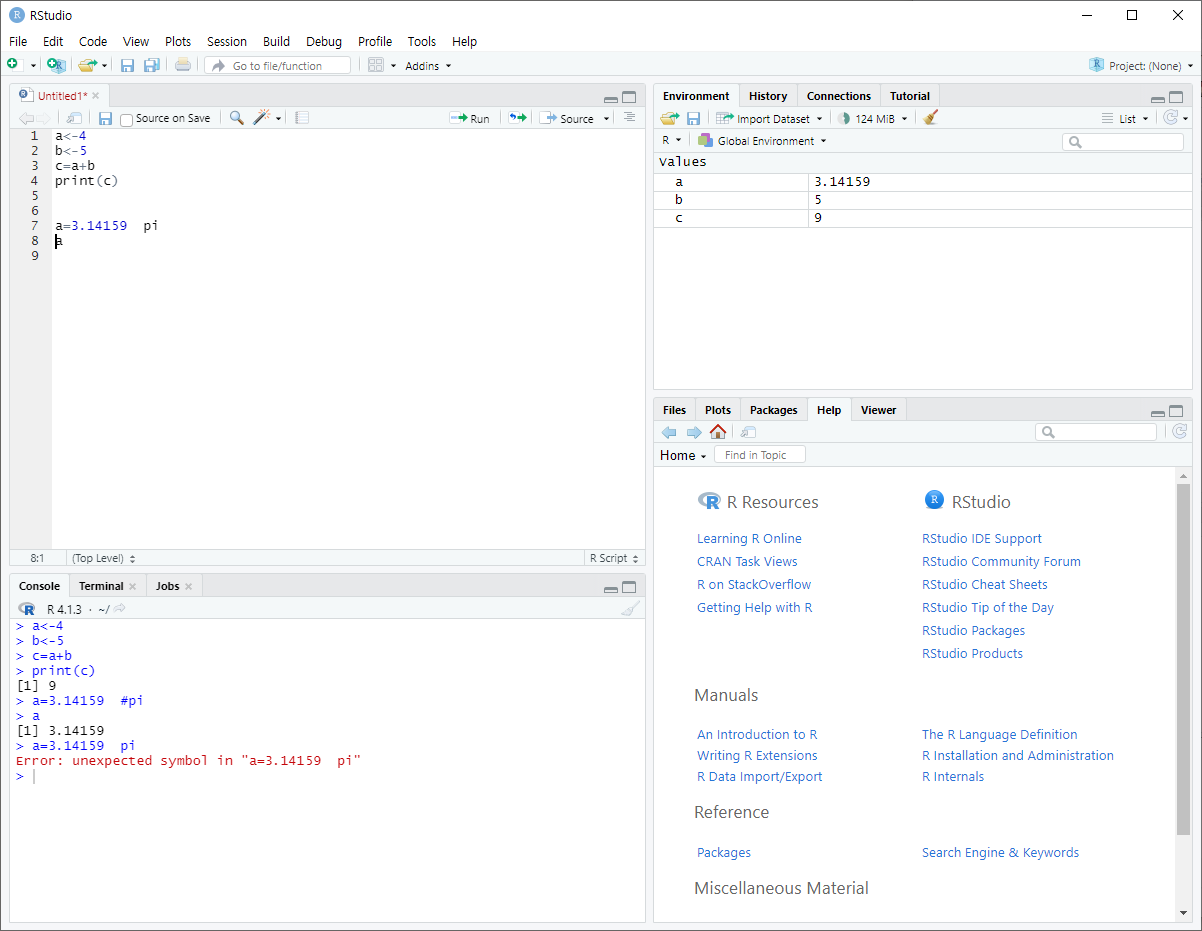
Task: Save Untitled1 via editor toolbar disk icon
Action: click(105, 118)
